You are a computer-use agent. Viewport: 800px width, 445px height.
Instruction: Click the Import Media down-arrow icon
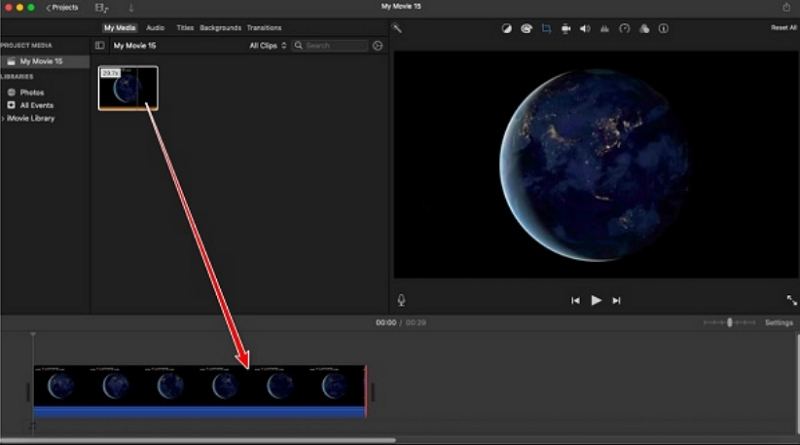click(x=131, y=8)
